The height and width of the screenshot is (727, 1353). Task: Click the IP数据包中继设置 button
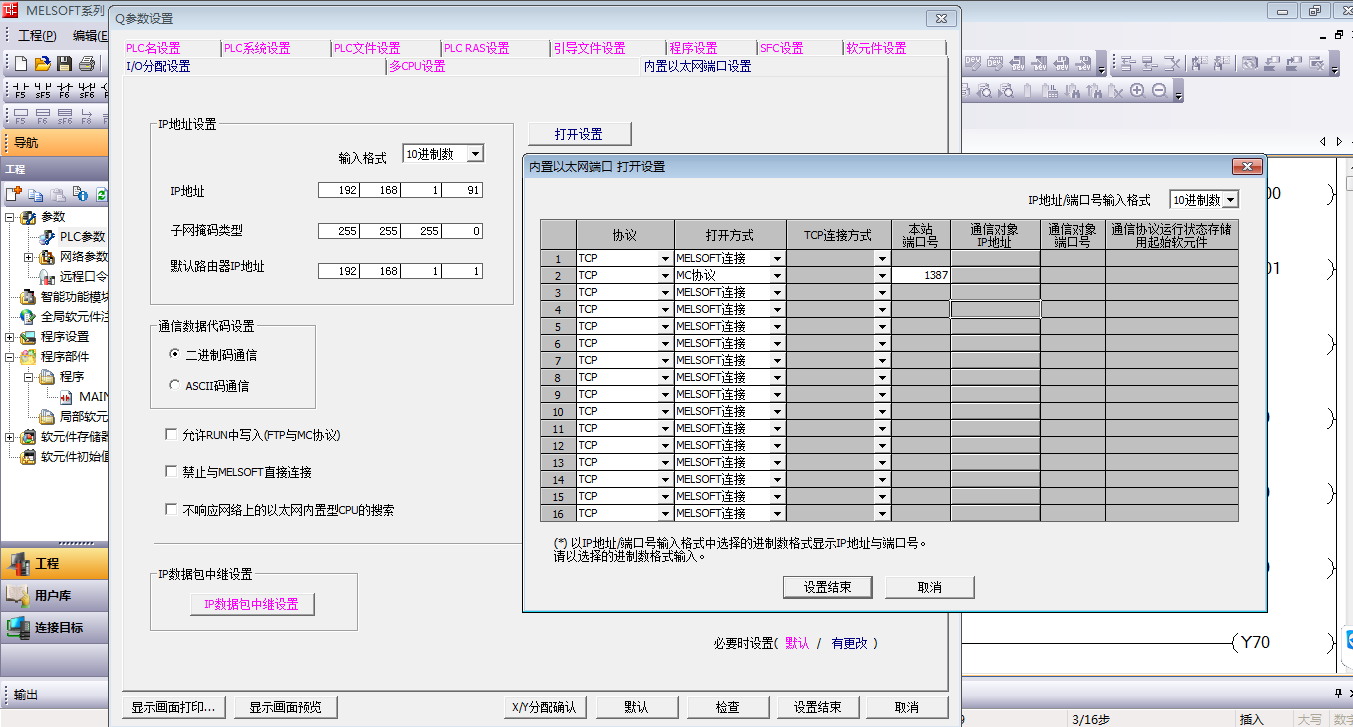coord(251,604)
